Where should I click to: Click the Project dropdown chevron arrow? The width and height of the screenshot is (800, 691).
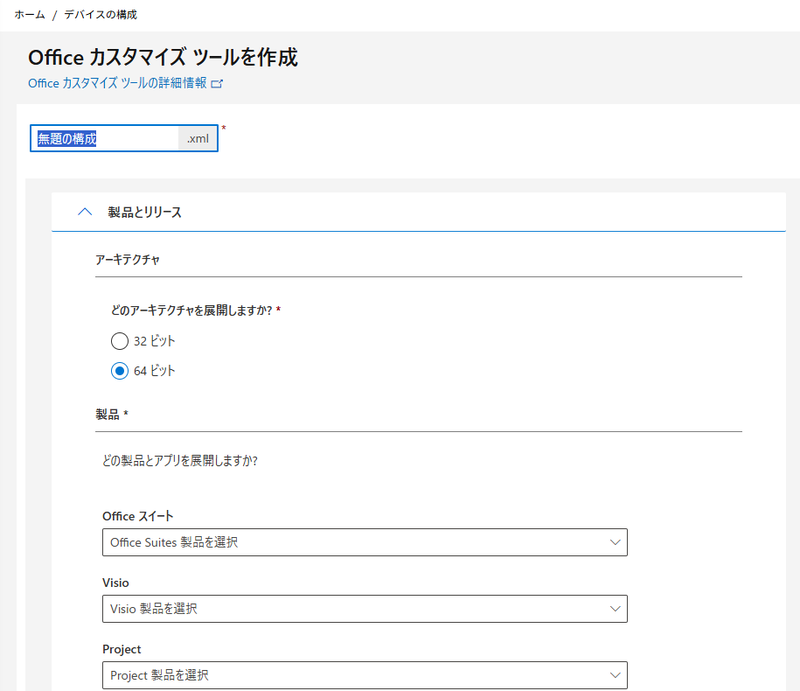(615, 675)
